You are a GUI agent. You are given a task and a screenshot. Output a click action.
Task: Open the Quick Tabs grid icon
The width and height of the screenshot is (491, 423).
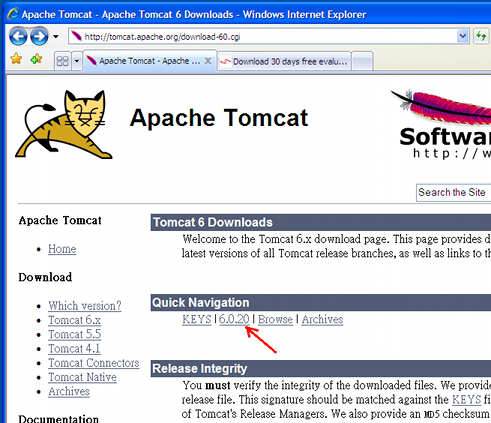point(63,61)
